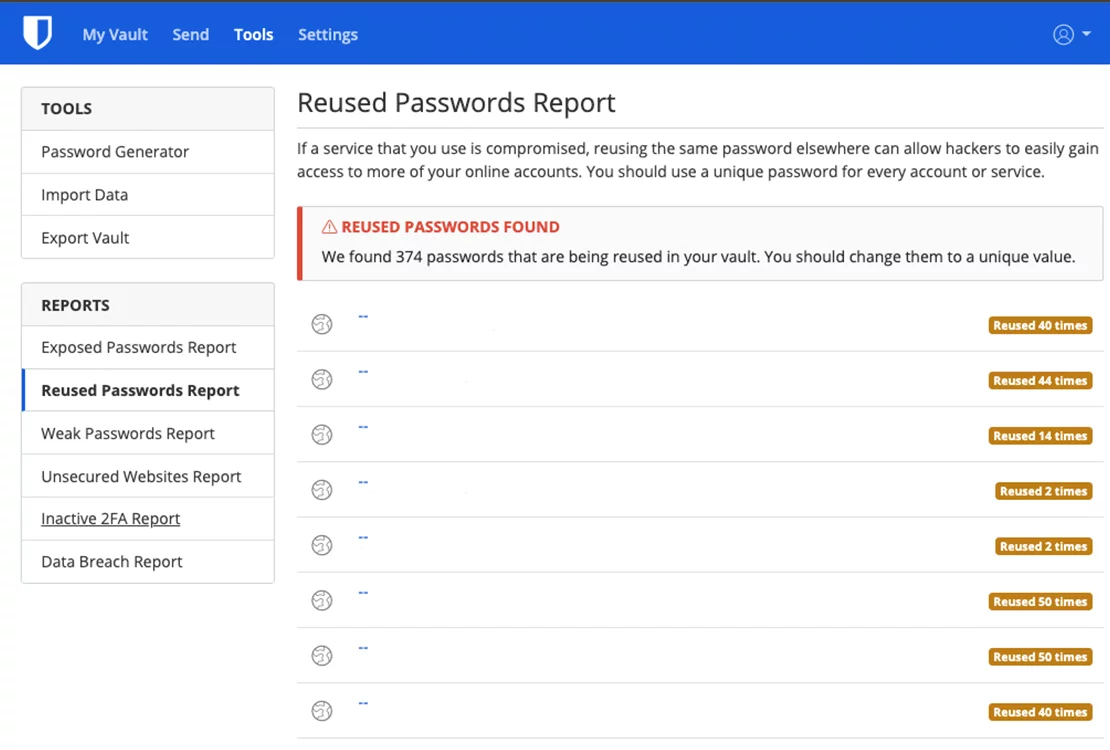Click the Reused 50 times badge

1040,601
